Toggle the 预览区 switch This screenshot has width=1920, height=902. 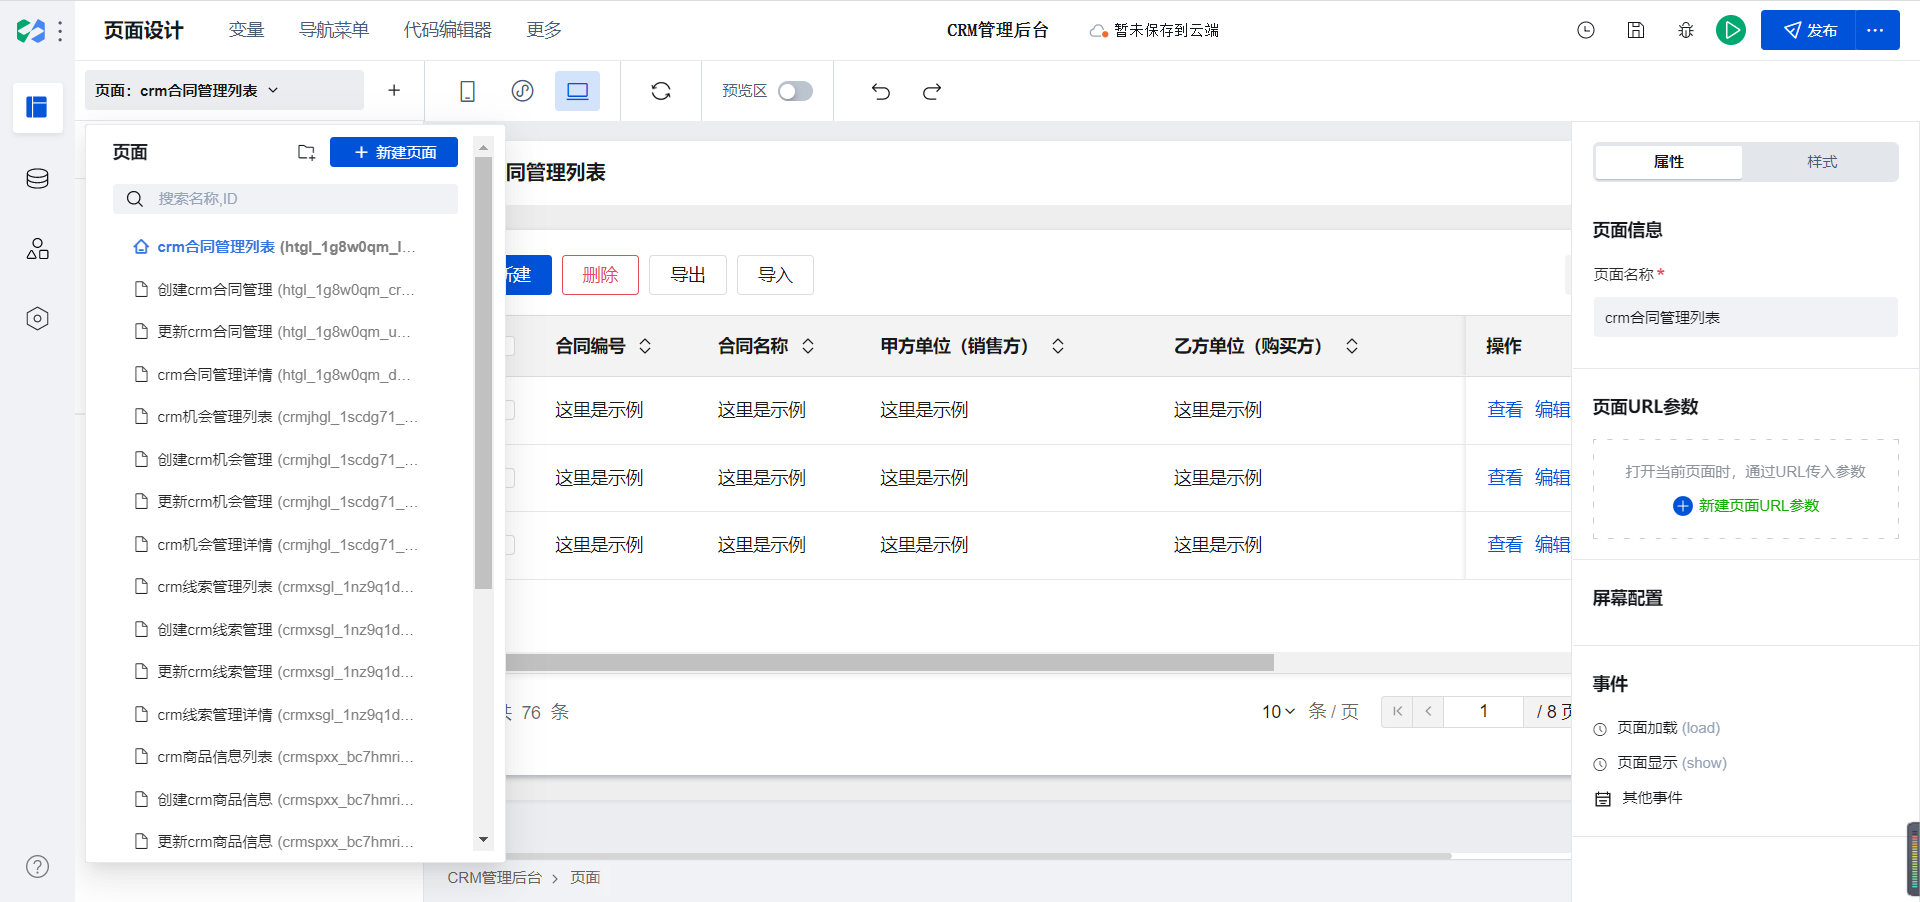(795, 91)
